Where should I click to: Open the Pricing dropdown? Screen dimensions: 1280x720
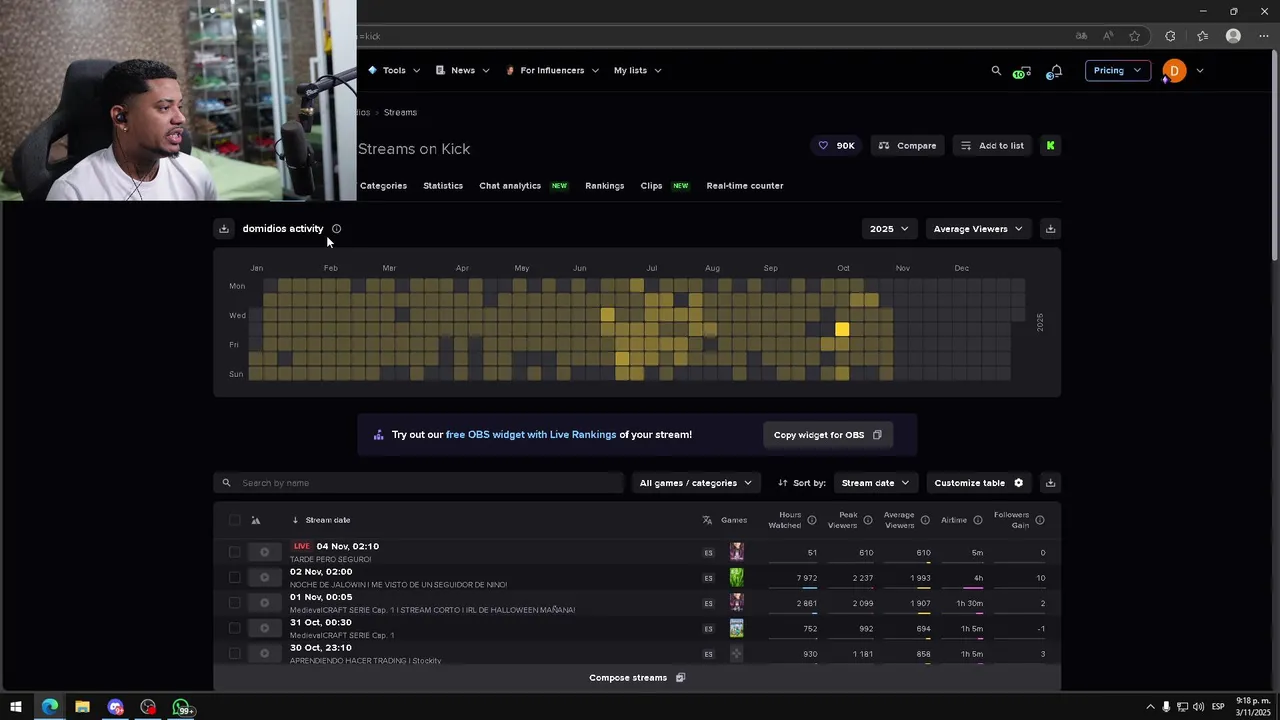[x=1117, y=71]
